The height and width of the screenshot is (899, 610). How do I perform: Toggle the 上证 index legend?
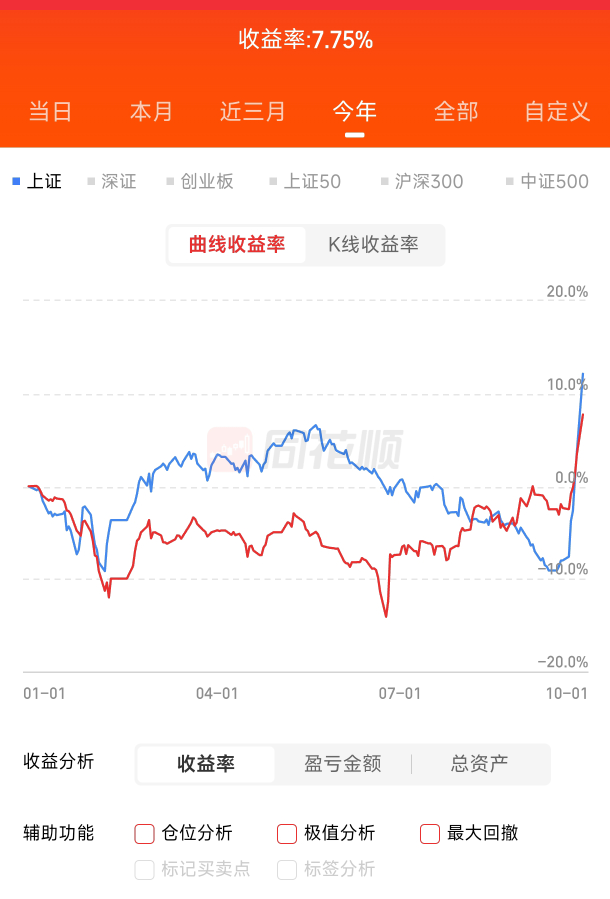(x=37, y=182)
